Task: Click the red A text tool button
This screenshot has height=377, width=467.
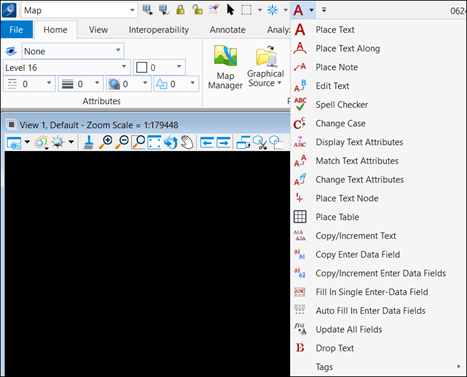Action: pyautogui.click(x=298, y=10)
